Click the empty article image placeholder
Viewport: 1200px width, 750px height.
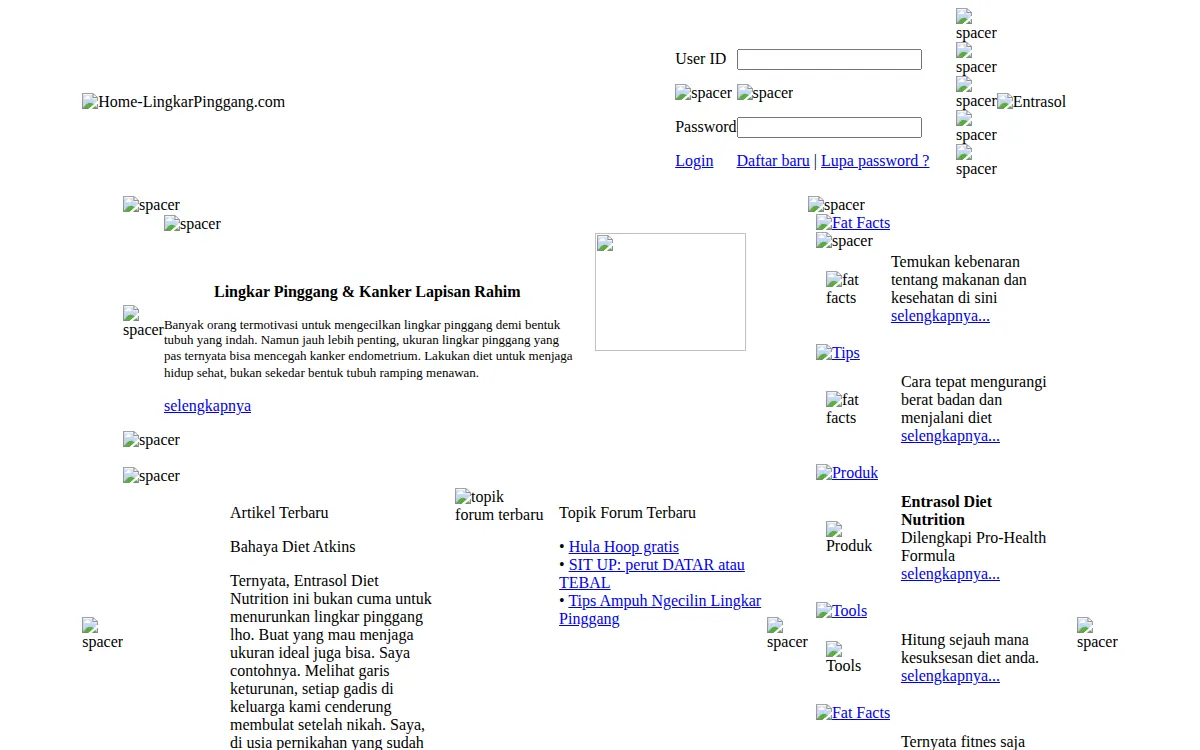click(x=670, y=292)
